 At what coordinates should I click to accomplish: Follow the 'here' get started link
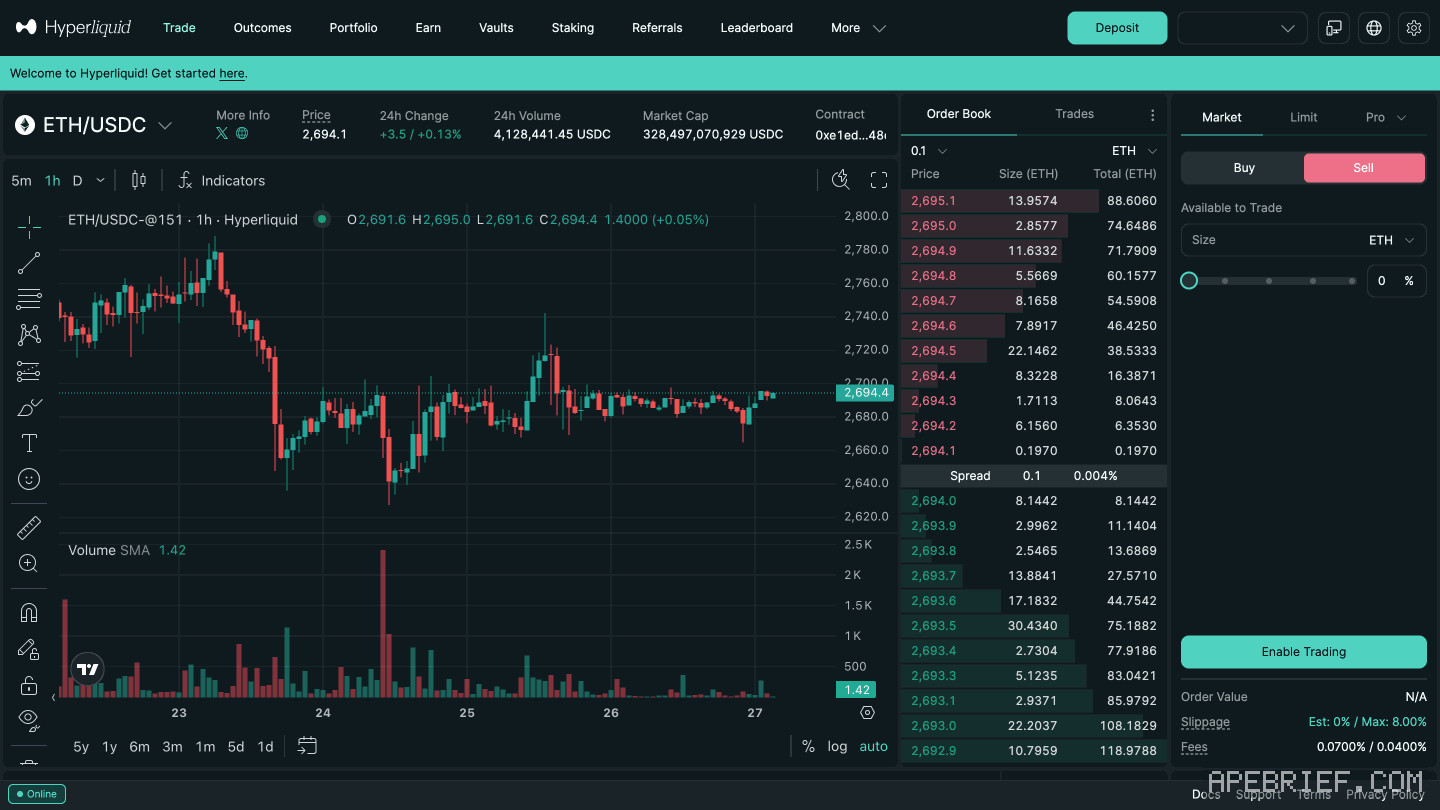(x=232, y=73)
